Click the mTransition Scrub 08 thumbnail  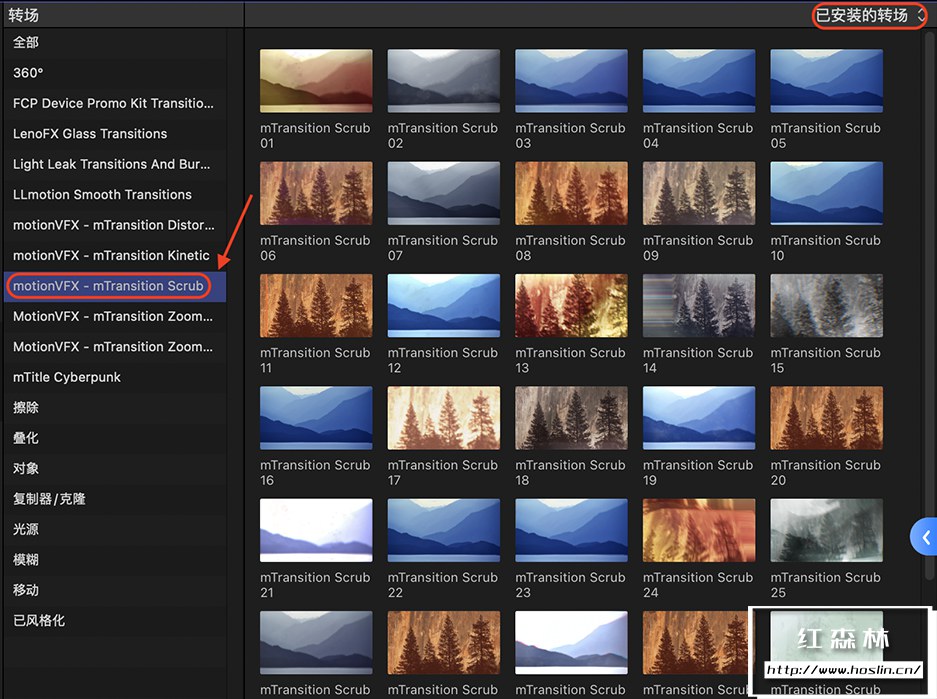pos(571,193)
